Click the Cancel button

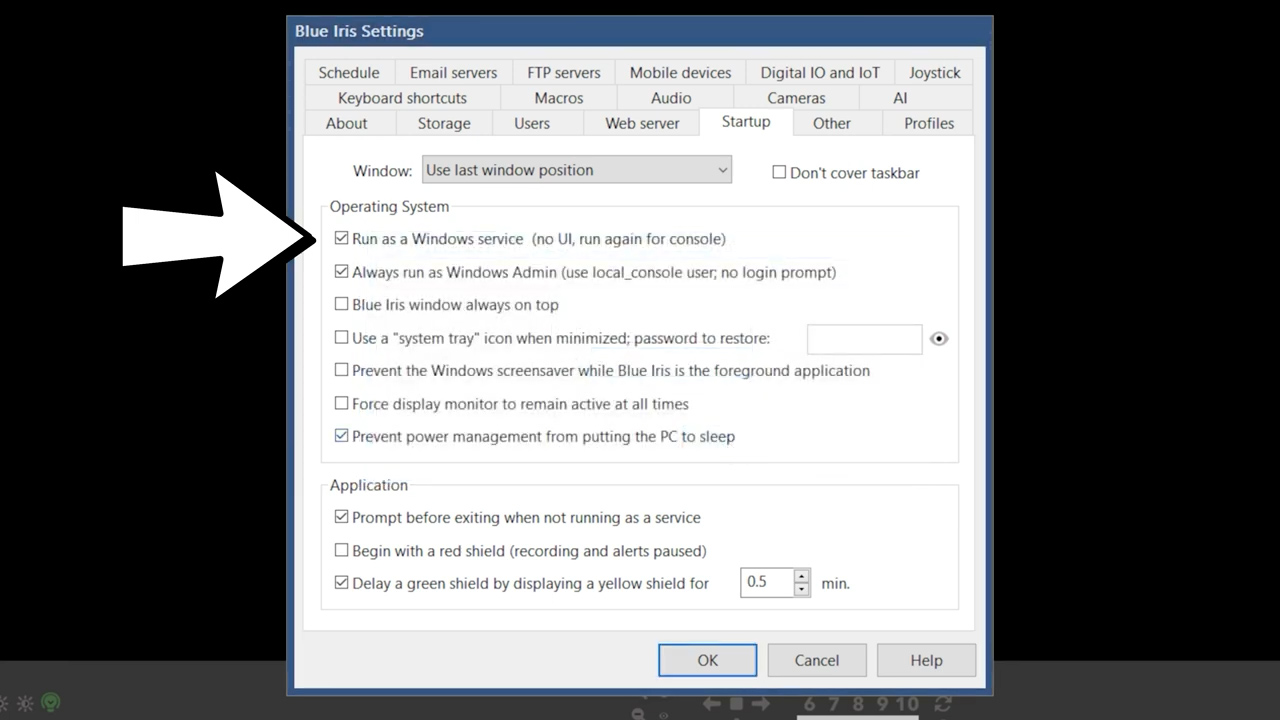(x=817, y=660)
